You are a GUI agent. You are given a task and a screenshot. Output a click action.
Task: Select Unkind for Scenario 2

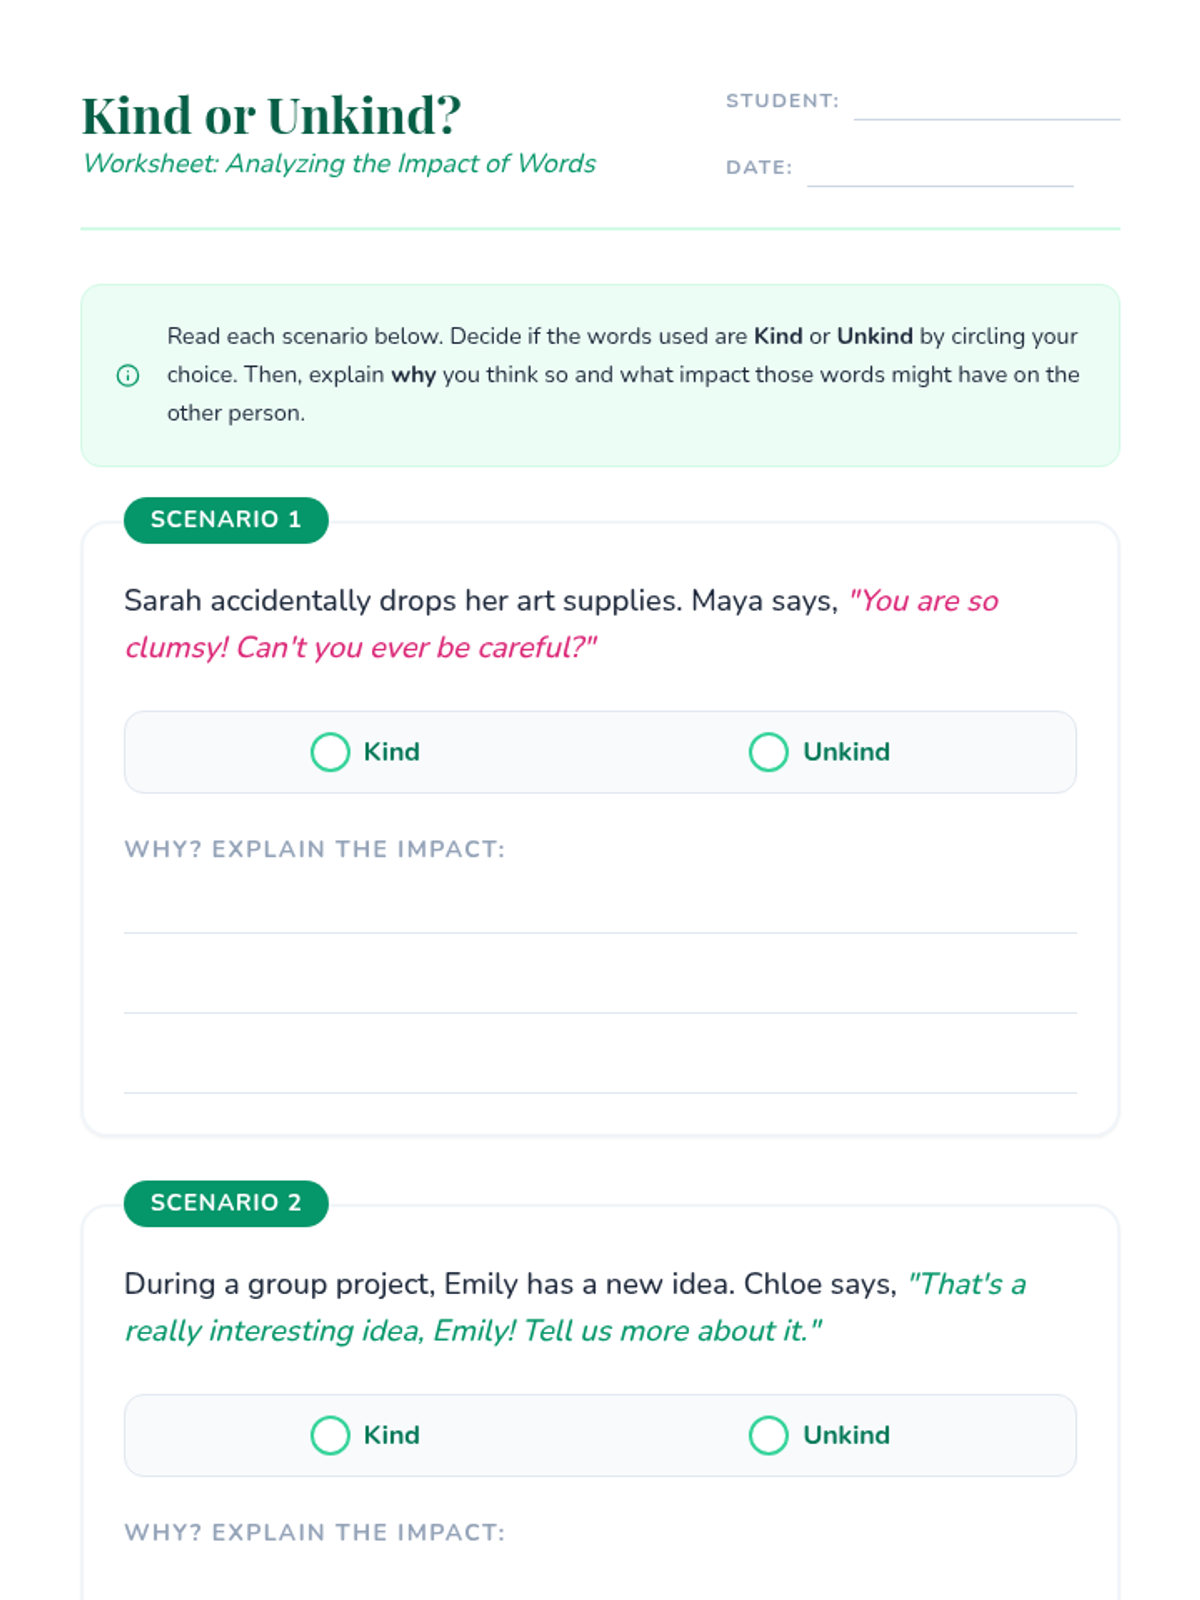(769, 1435)
